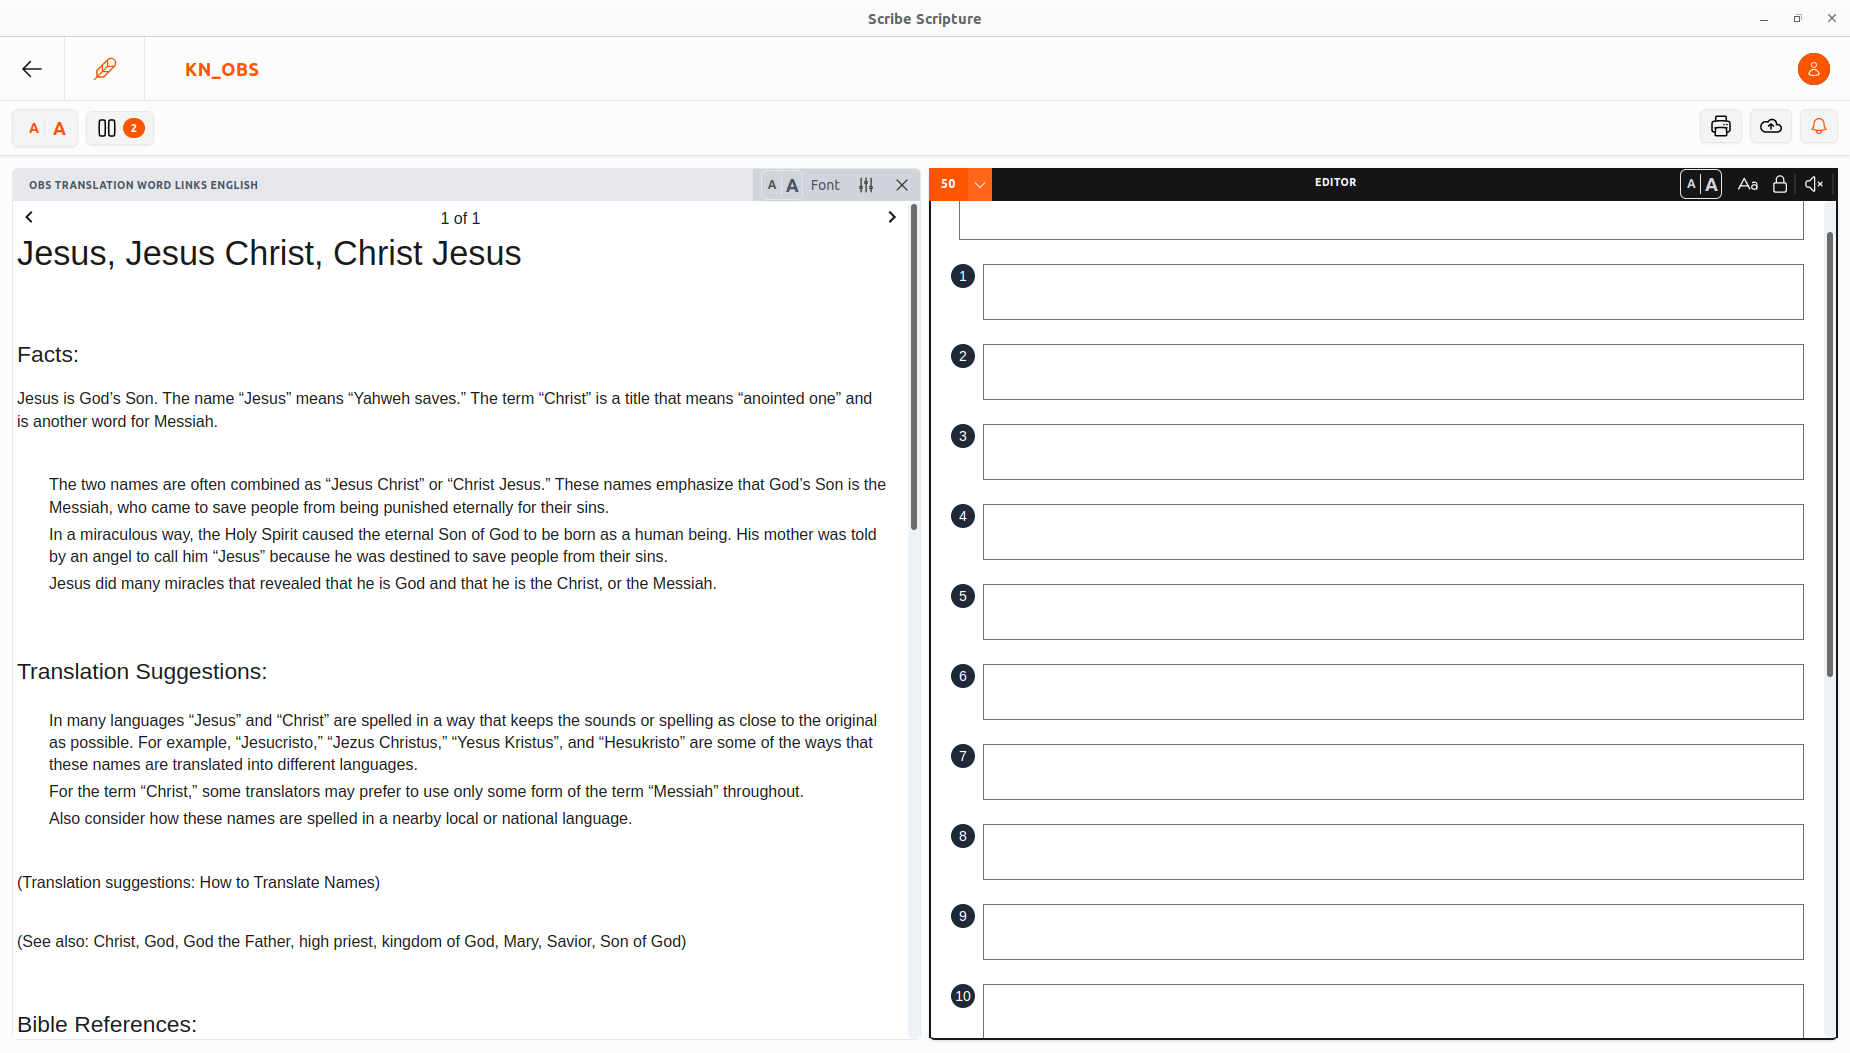1850x1053 pixels.
Task: Click the cloud sync upload icon
Action: pos(1770,127)
